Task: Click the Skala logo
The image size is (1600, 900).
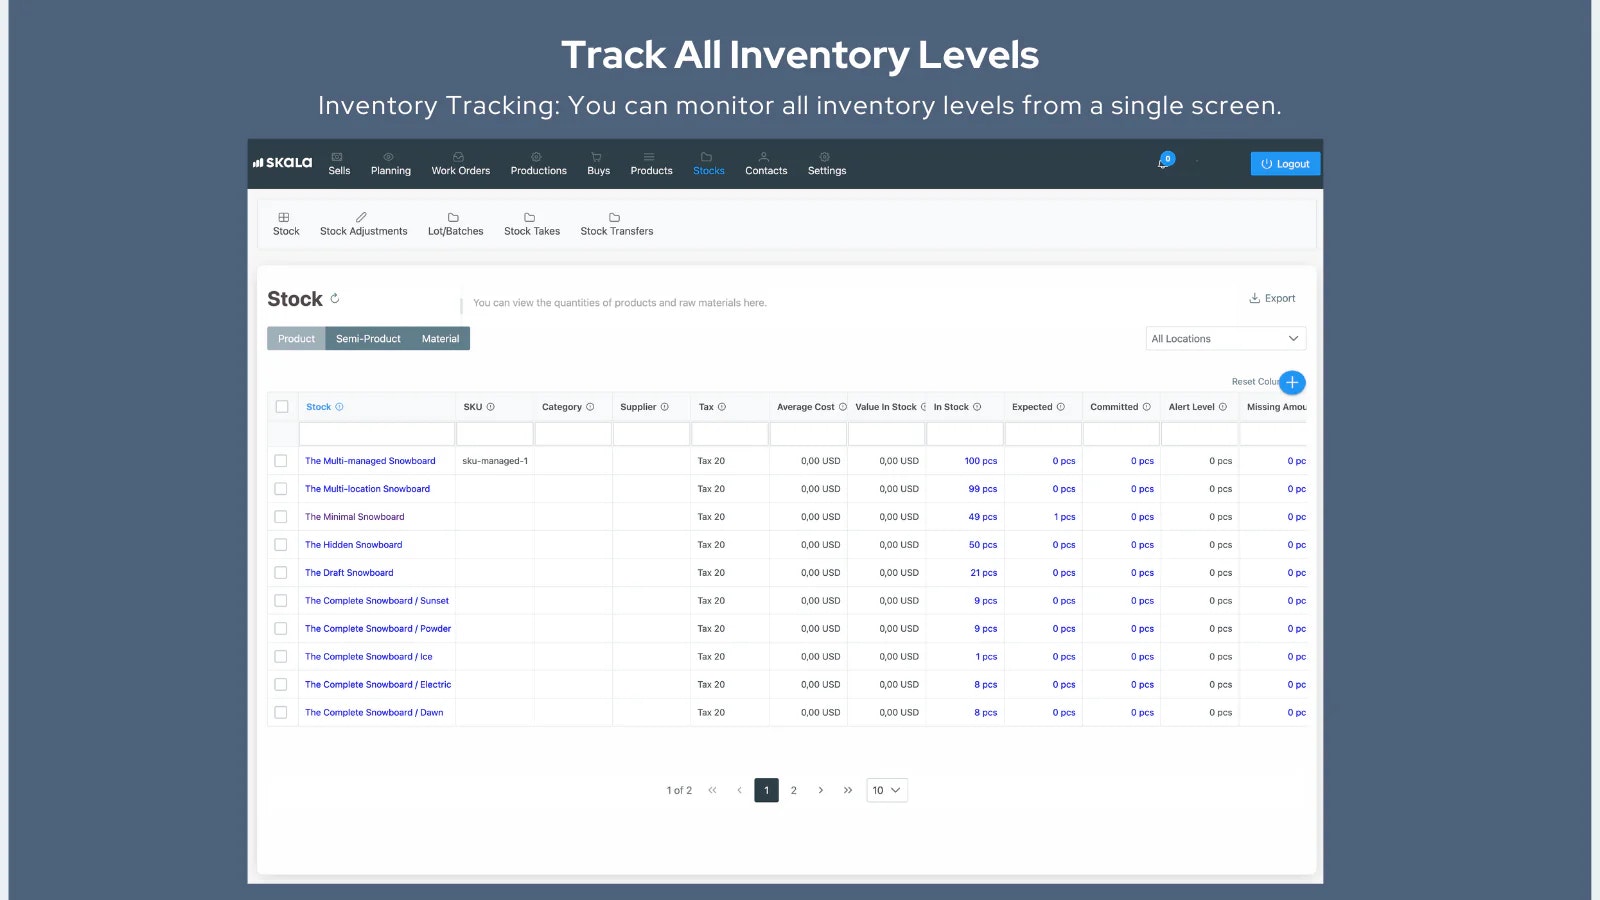Action: [283, 163]
